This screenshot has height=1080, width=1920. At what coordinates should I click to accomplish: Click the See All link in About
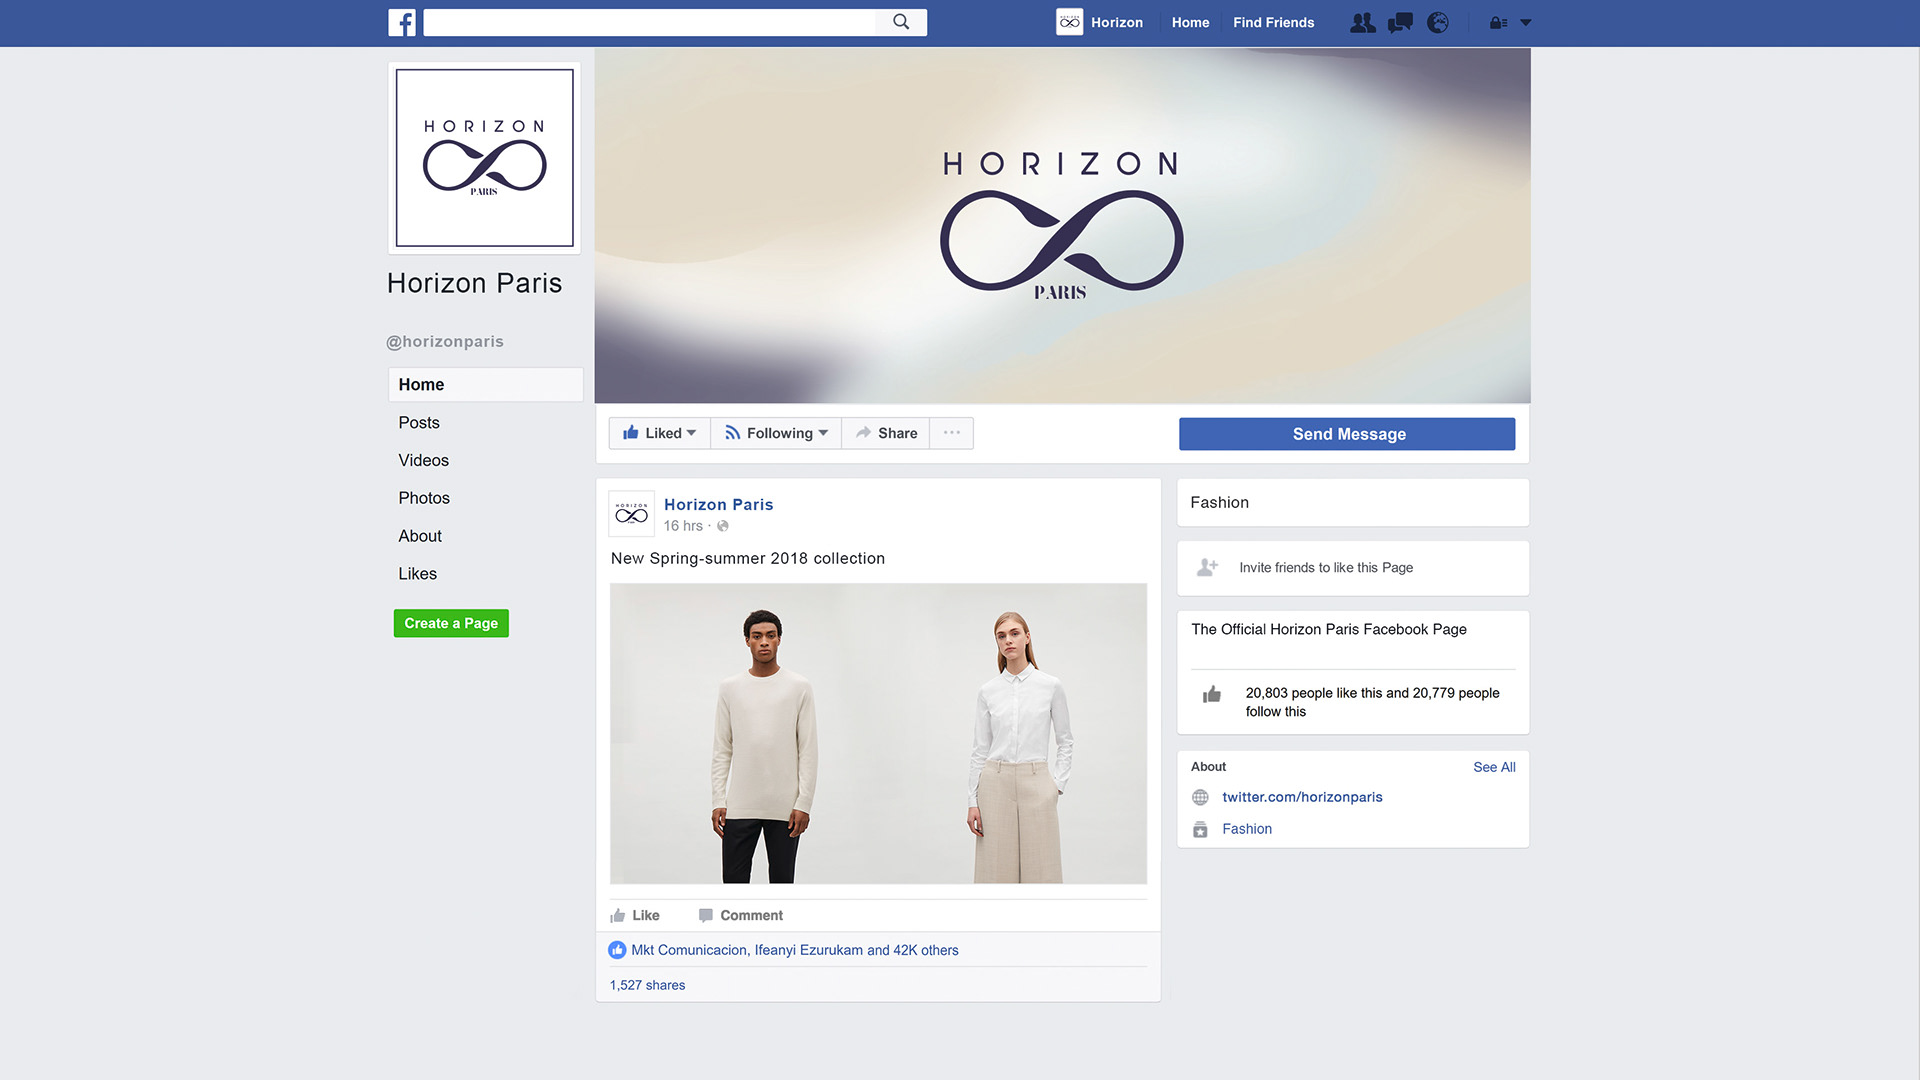click(1494, 767)
